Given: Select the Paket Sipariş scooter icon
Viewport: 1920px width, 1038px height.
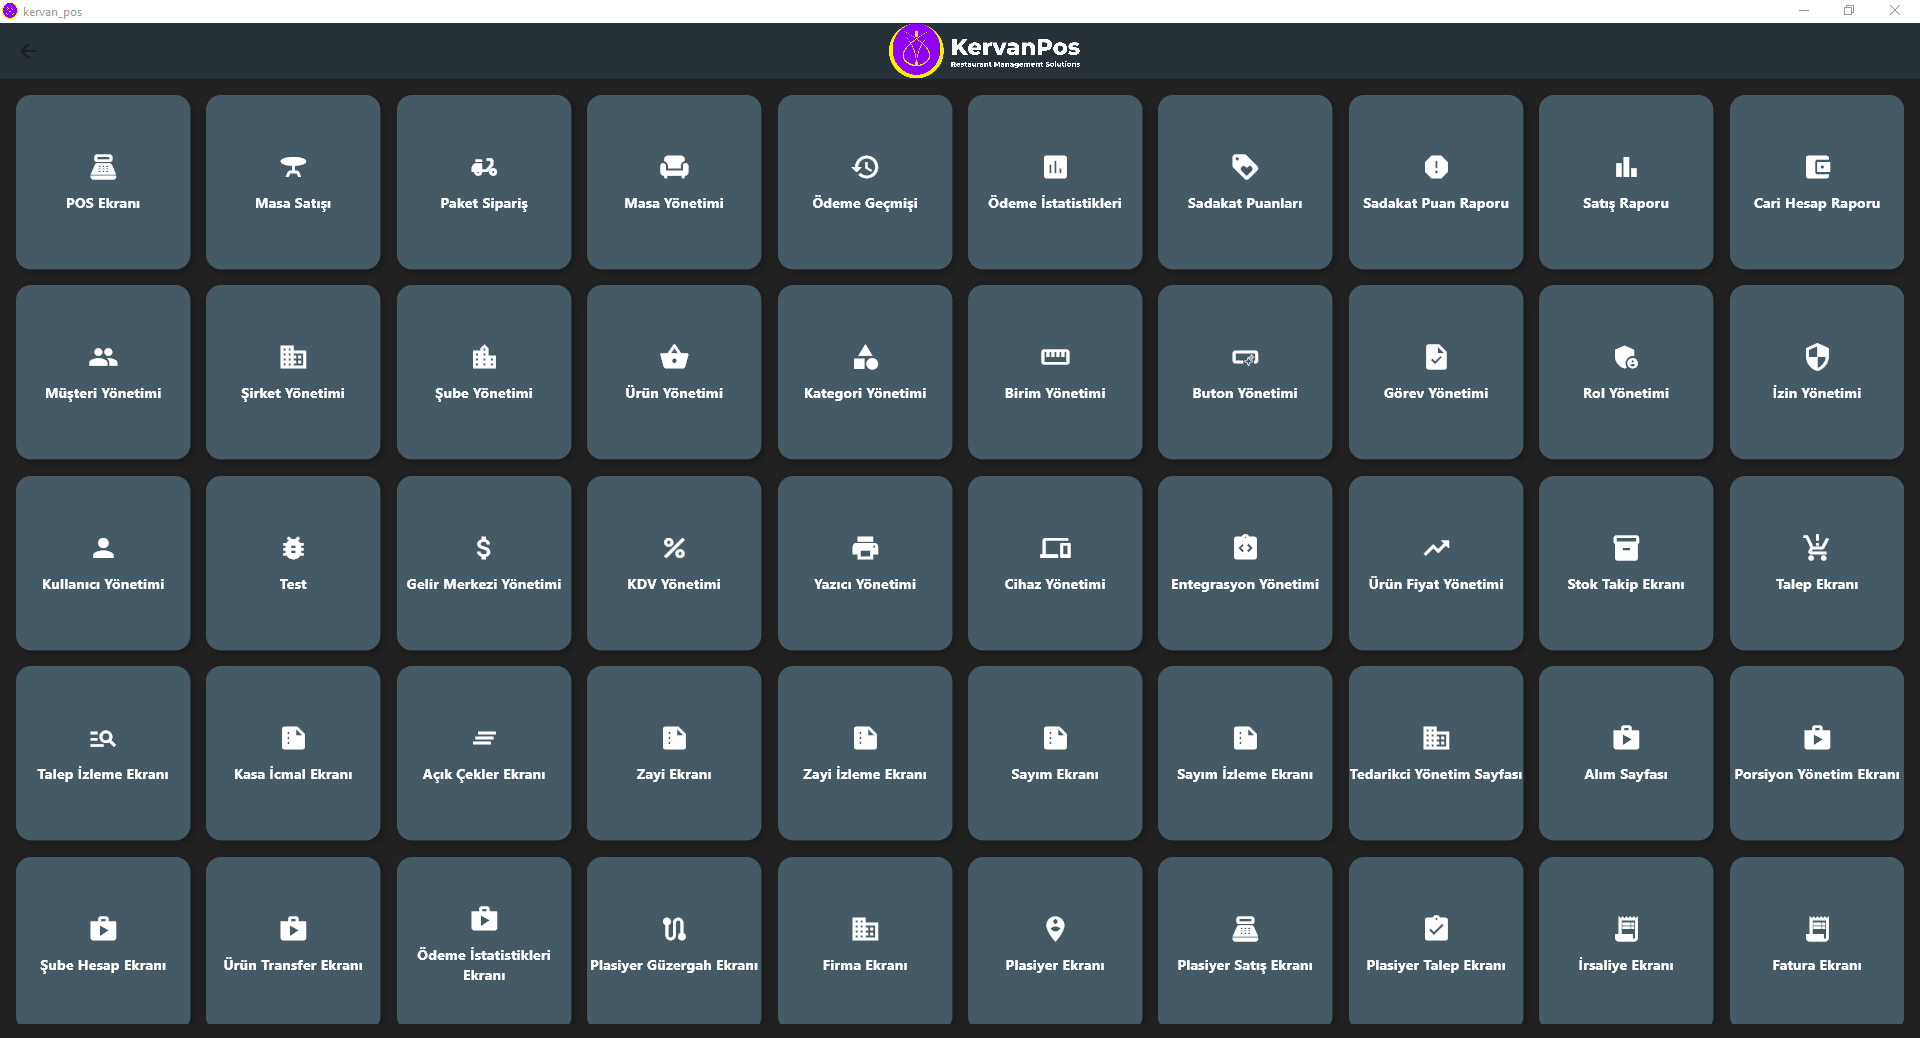Looking at the screenshot, I should tap(484, 167).
